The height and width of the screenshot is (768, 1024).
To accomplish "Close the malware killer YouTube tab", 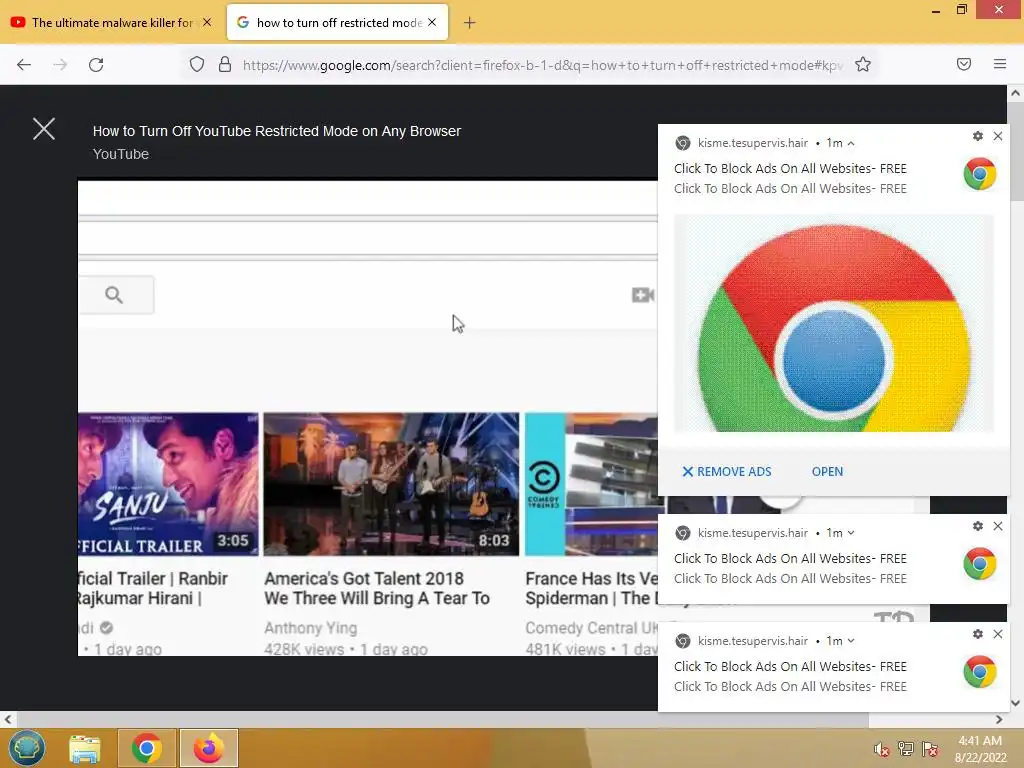I will [207, 22].
